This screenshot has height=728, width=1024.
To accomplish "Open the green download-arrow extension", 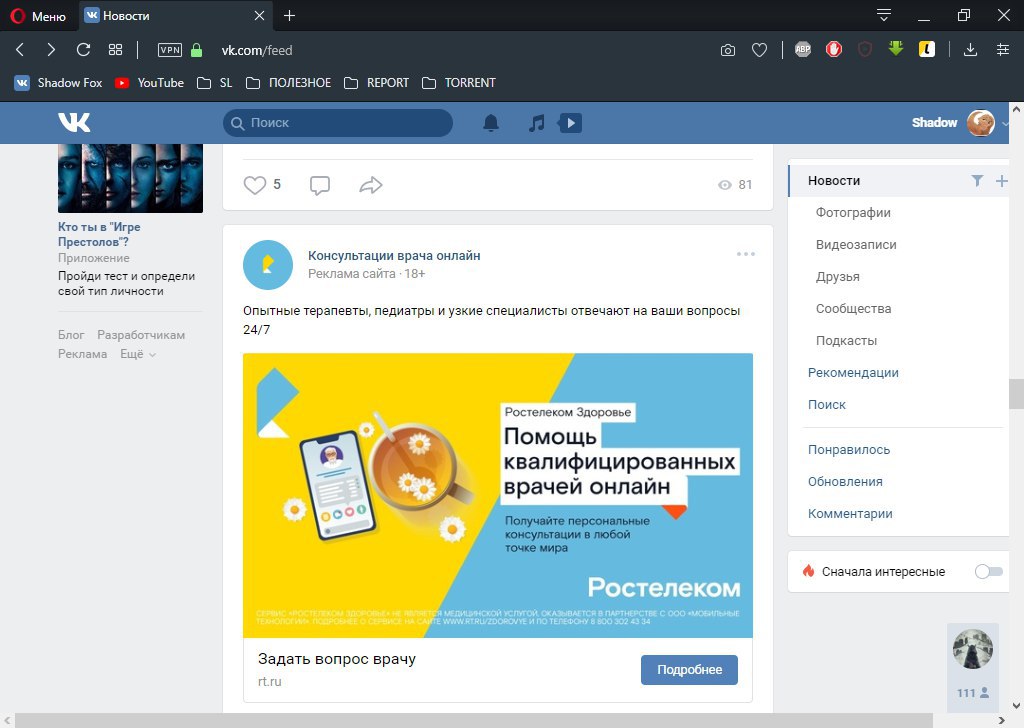I will pos(896,48).
